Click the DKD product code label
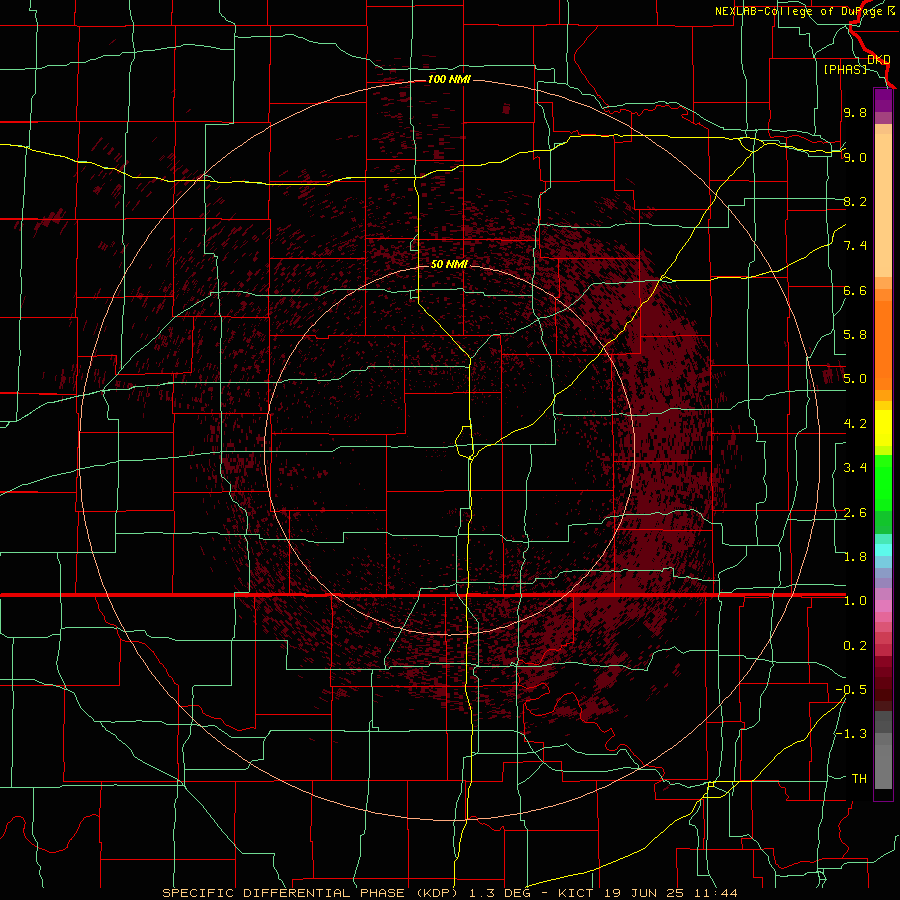This screenshot has width=900, height=900. 879,59
